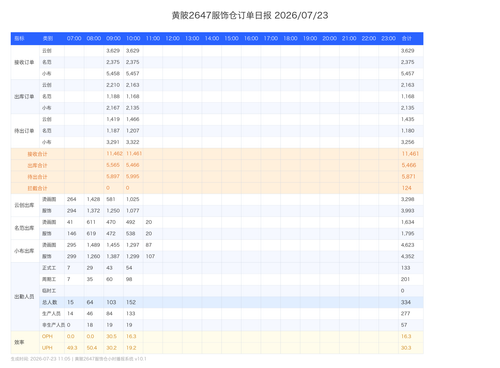This screenshot has height=368, width=500.
Task: Click the 小布出库 group label
Action: 24,251
